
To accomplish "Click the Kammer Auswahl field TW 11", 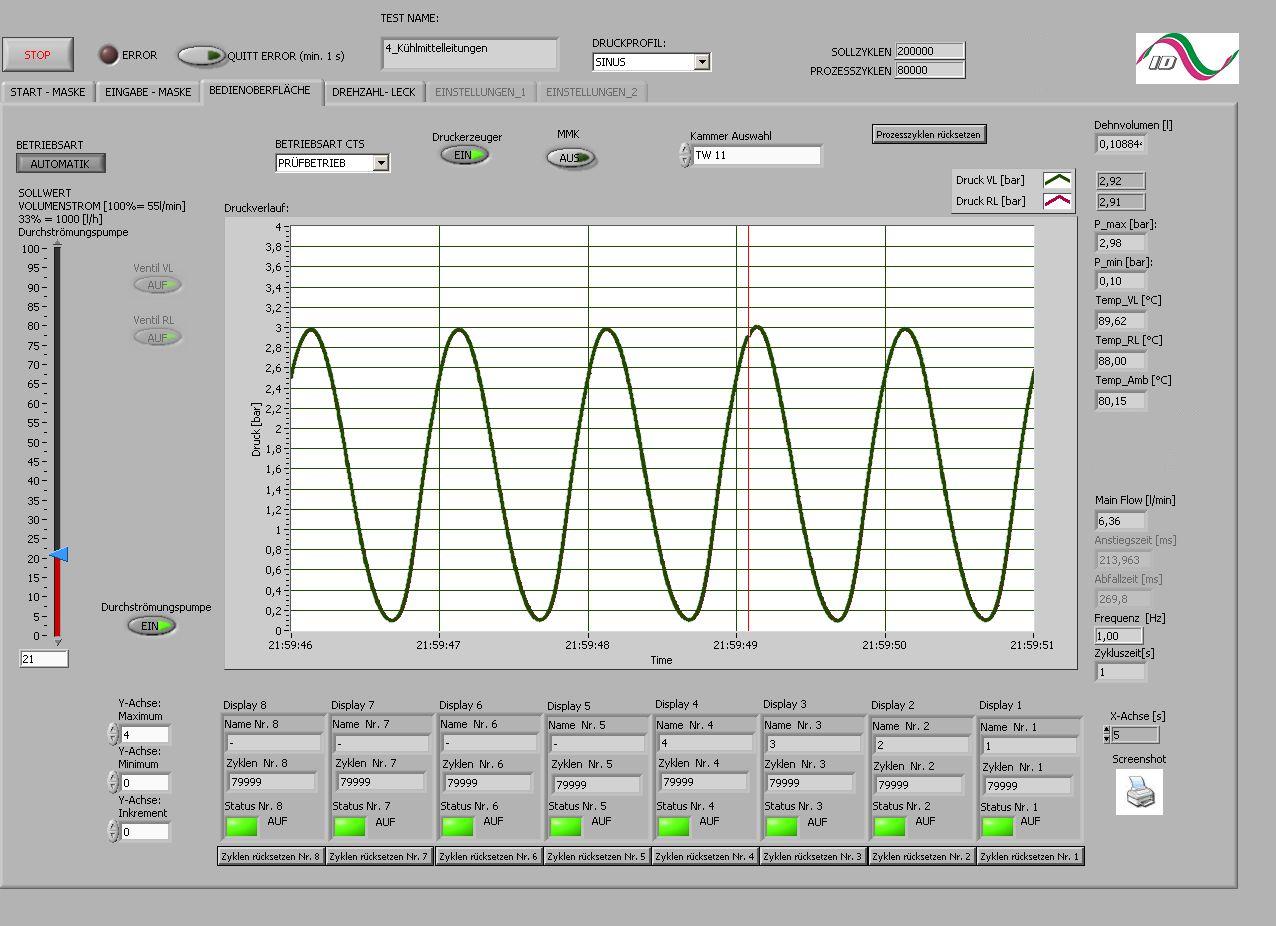I will click(756, 156).
